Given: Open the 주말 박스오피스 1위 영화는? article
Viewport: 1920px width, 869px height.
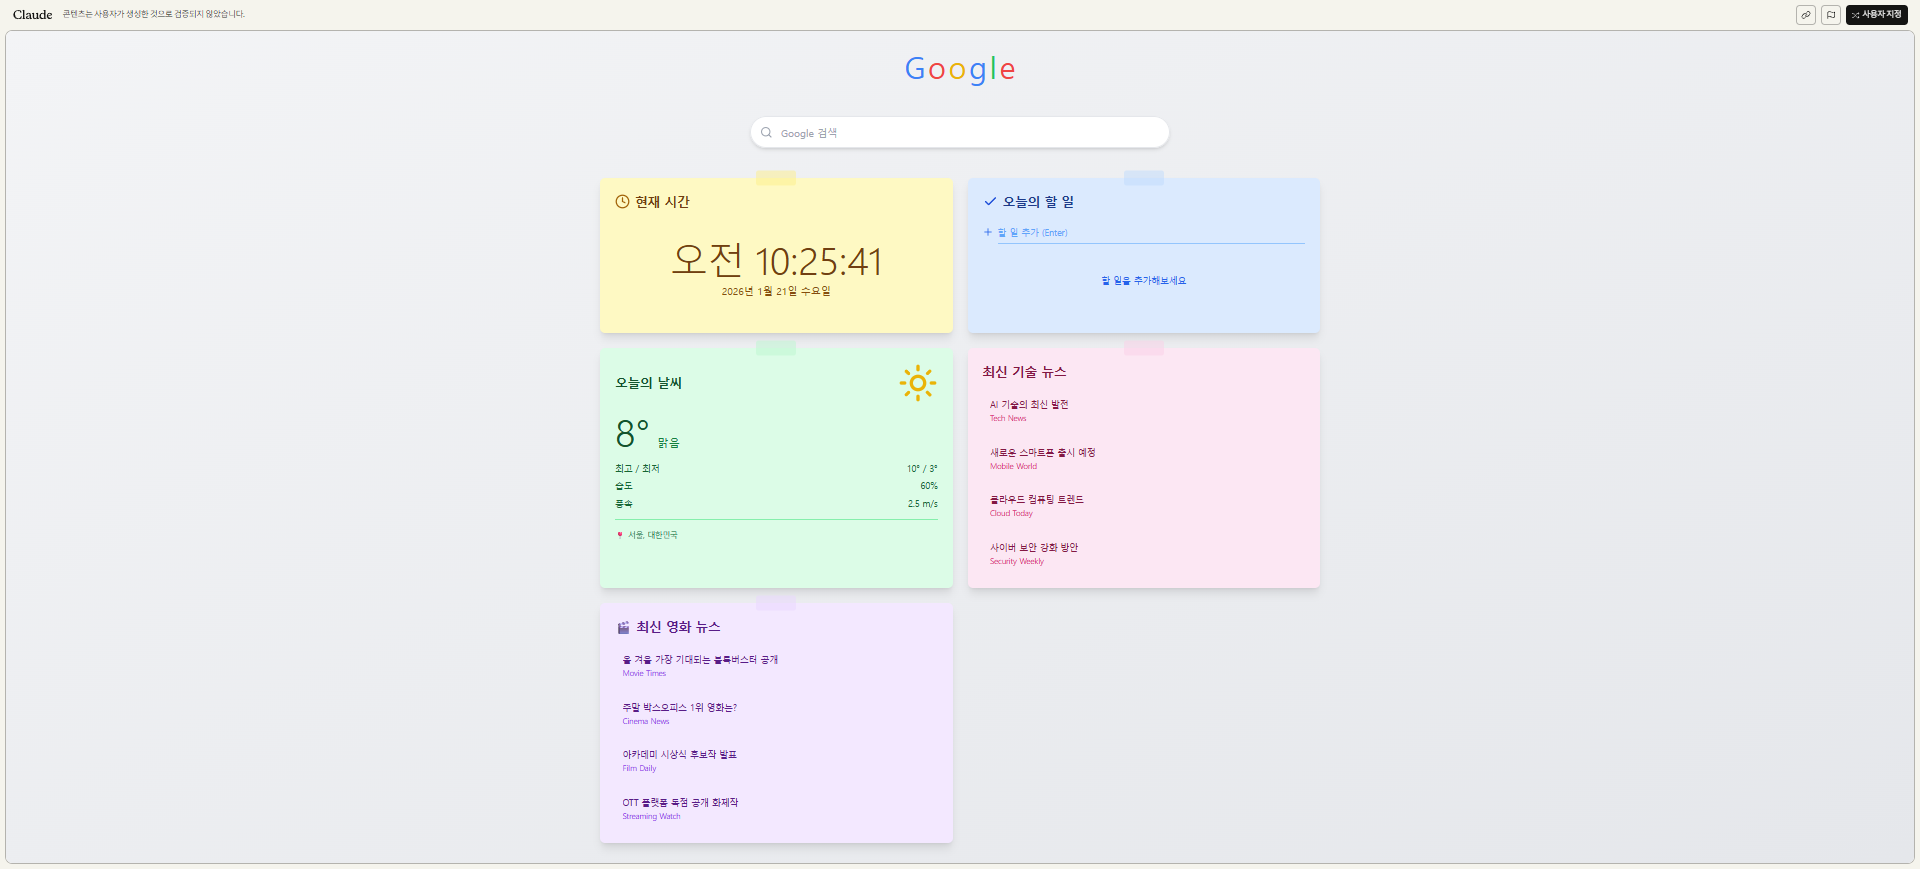Looking at the screenshot, I should tap(679, 708).
